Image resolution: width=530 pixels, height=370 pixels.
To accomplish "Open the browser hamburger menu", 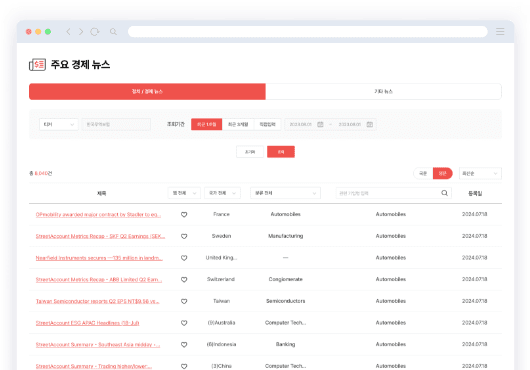I will point(500,32).
